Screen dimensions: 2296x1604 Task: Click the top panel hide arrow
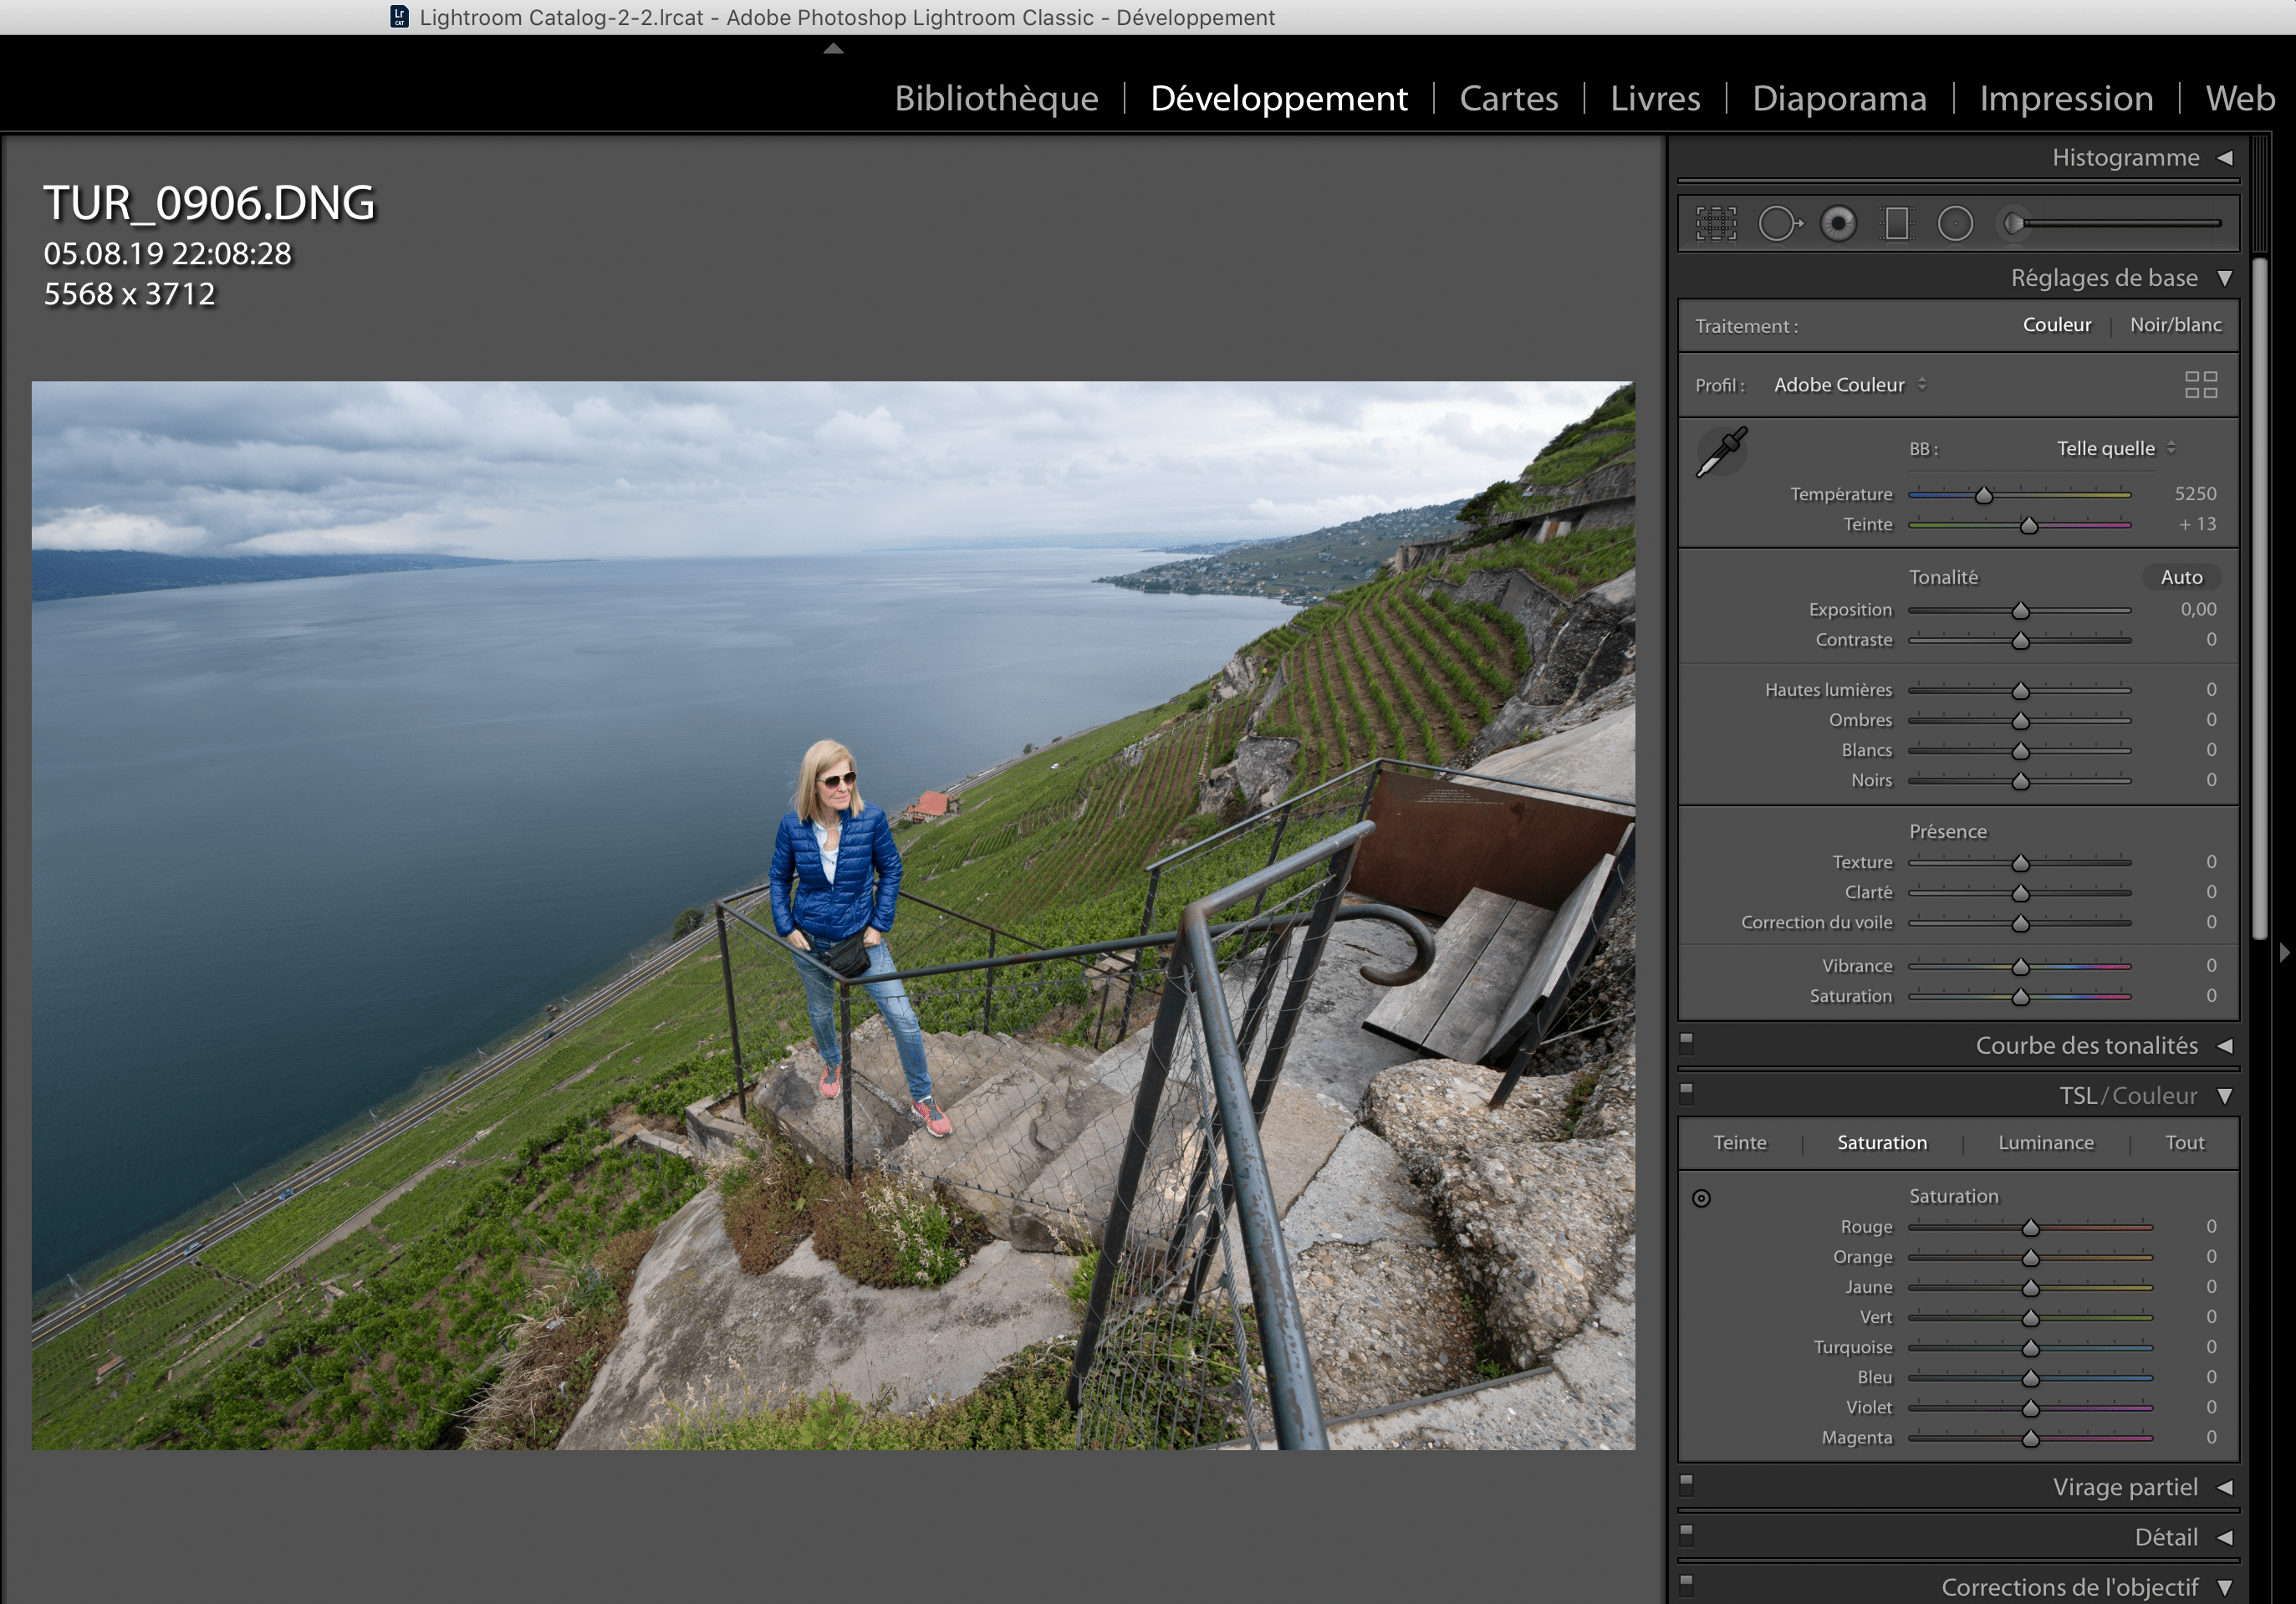pos(833,48)
